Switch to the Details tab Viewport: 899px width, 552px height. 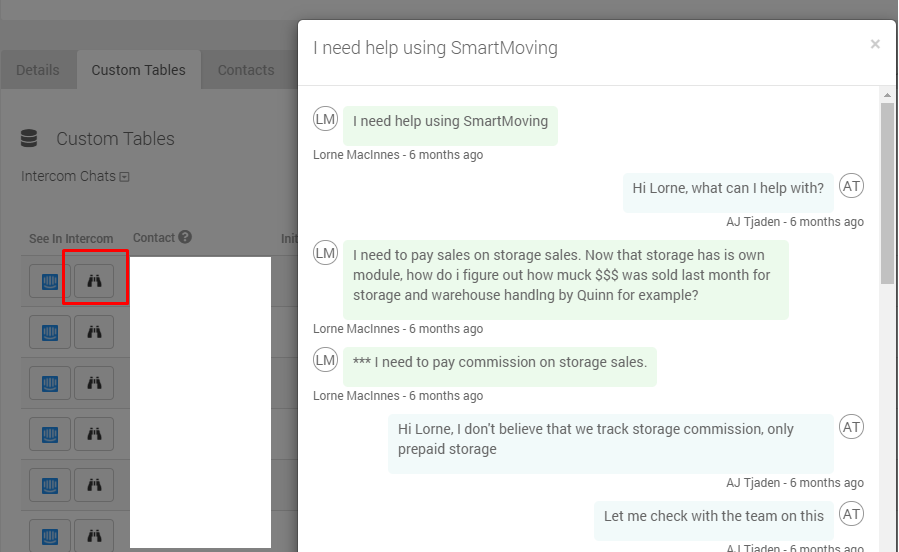[x=38, y=70]
